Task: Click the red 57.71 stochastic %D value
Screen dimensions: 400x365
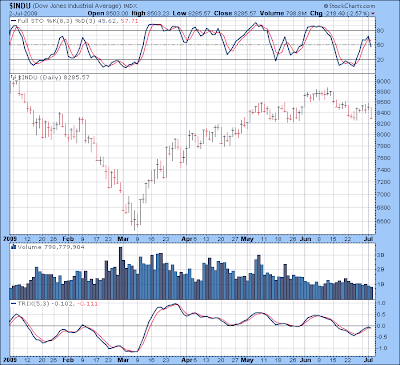Action: (x=131, y=21)
